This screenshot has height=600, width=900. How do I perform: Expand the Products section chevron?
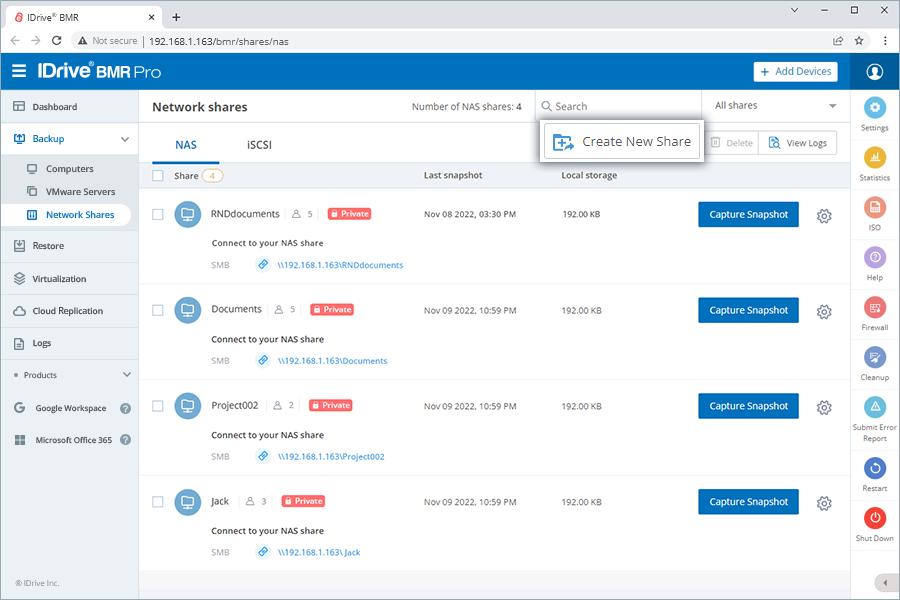point(126,375)
